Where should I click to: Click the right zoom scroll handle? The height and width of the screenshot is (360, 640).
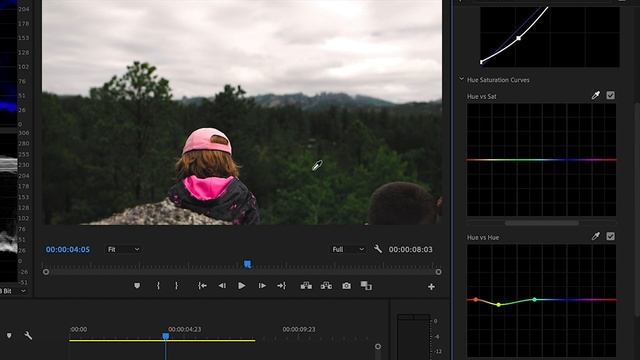(438, 272)
